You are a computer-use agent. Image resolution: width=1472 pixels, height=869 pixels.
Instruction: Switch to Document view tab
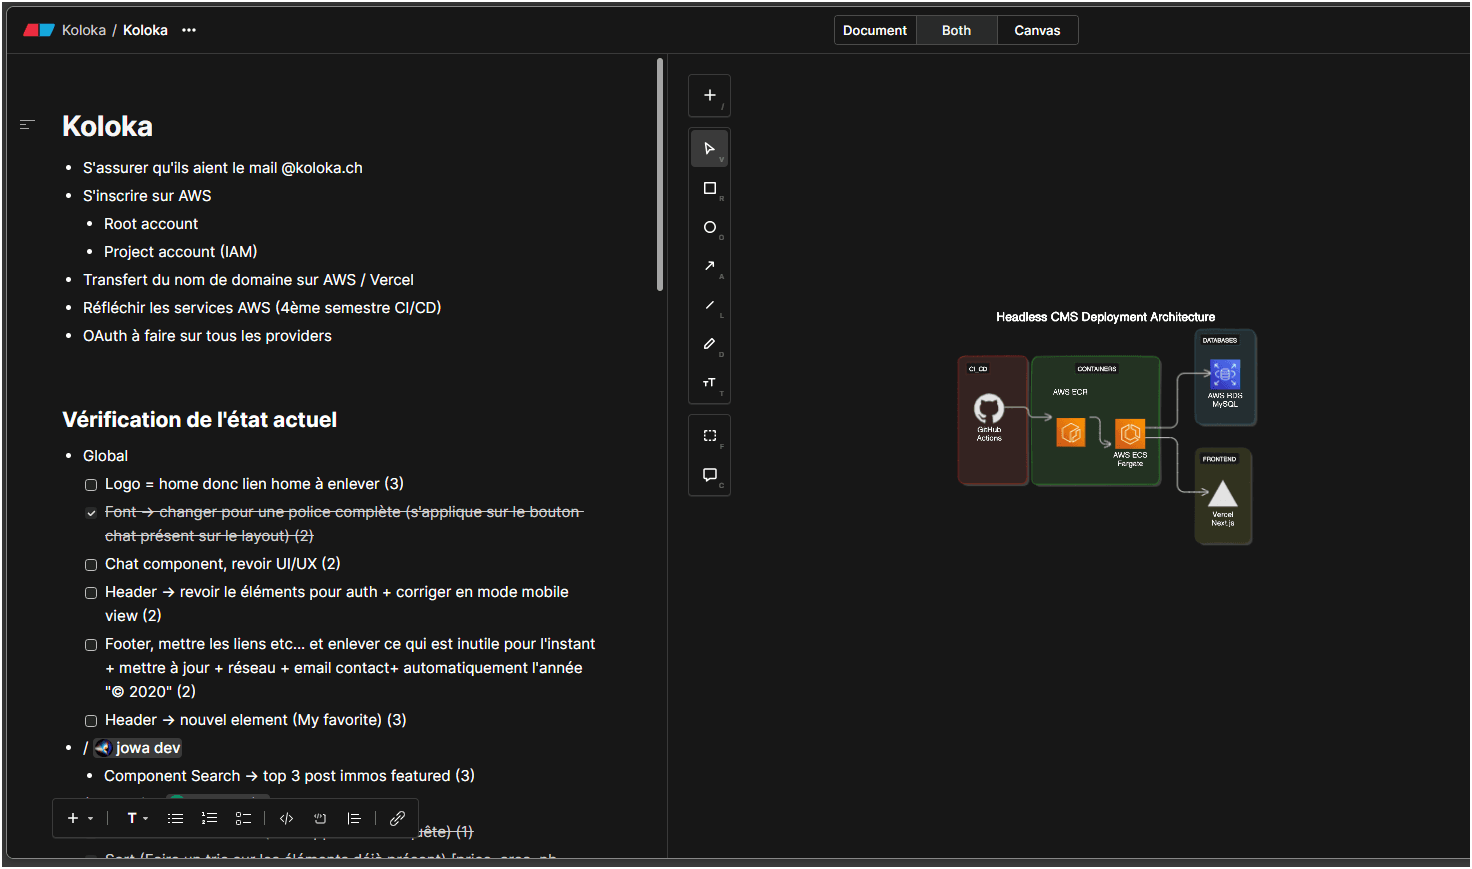pyautogui.click(x=875, y=30)
